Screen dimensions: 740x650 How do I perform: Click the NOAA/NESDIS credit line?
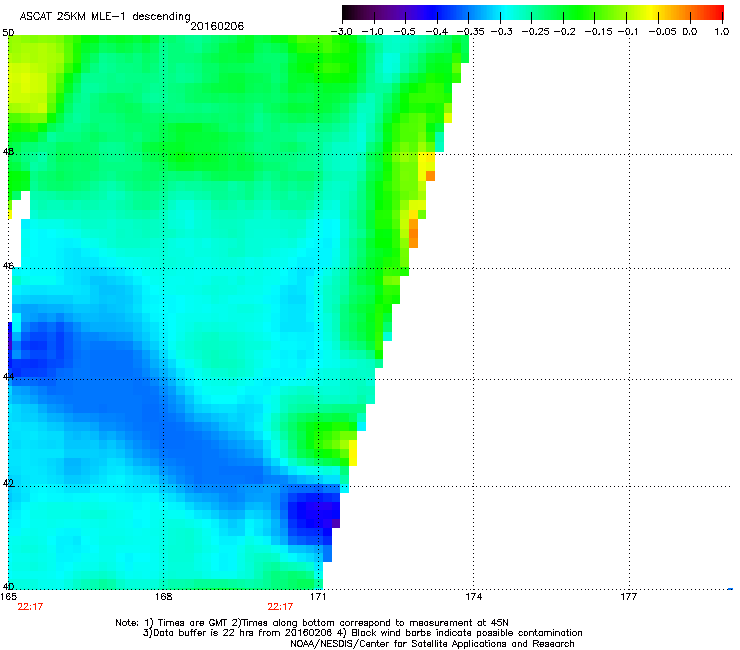(432, 644)
